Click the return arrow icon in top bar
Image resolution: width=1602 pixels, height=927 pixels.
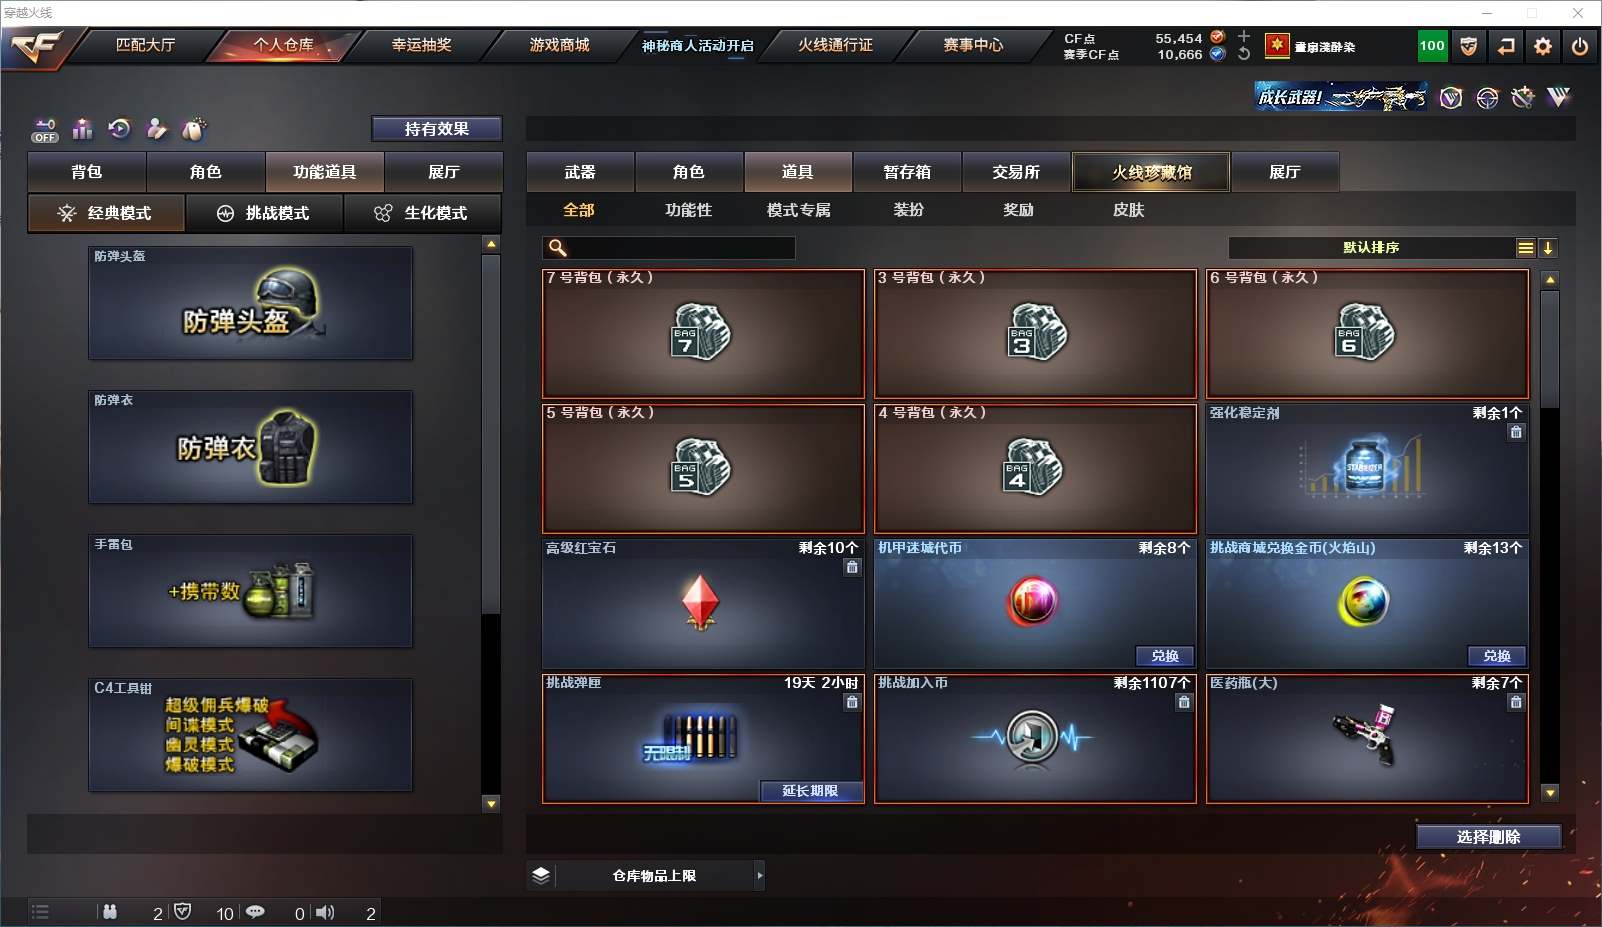[1506, 46]
